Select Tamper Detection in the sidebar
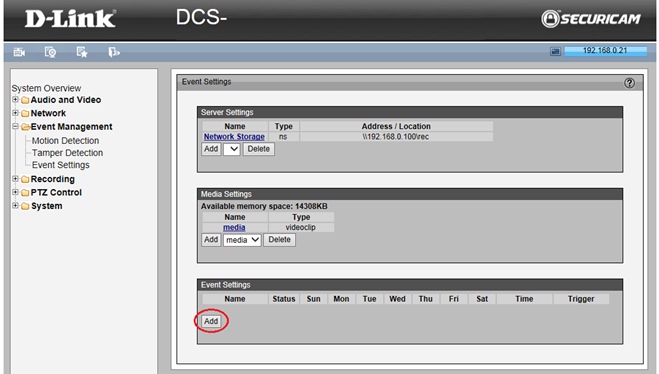Viewport: 659px width, 374px height. 67,153
